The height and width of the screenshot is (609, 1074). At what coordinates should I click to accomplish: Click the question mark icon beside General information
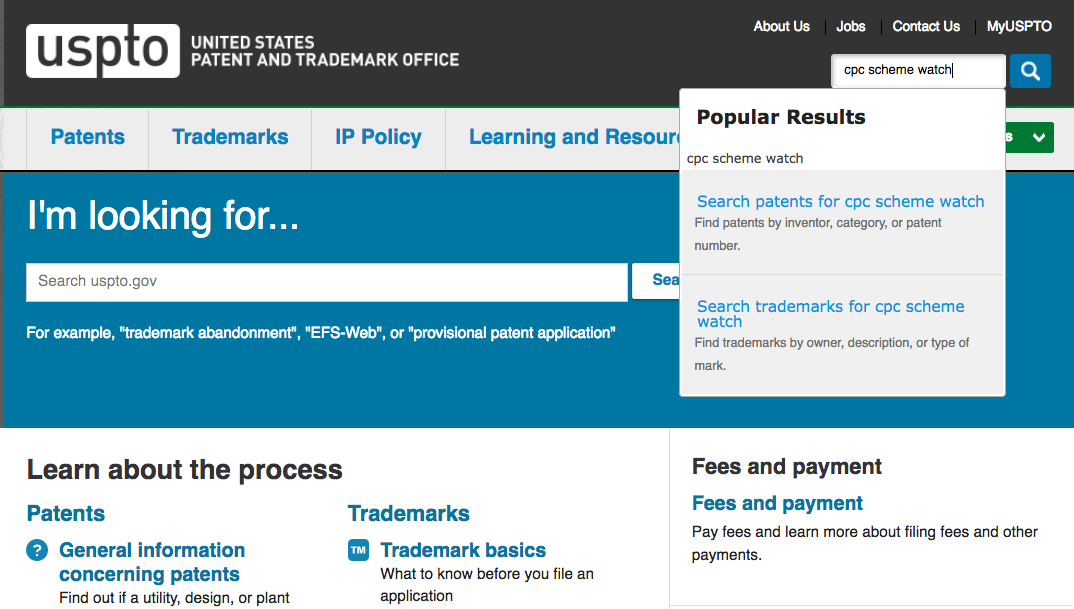(x=37, y=550)
